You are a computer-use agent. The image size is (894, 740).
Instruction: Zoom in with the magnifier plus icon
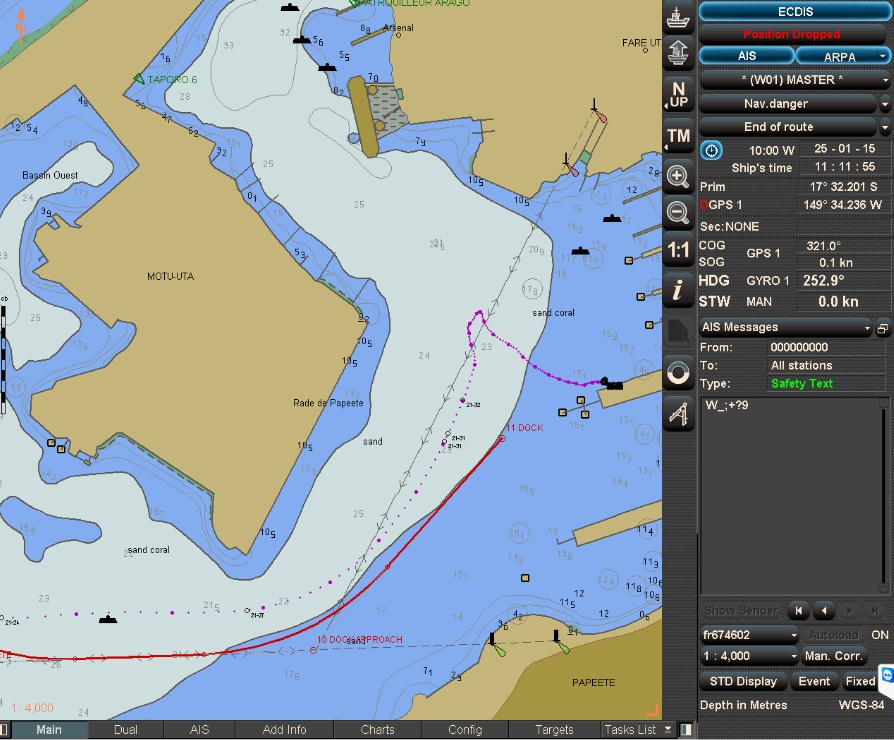click(x=679, y=178)
